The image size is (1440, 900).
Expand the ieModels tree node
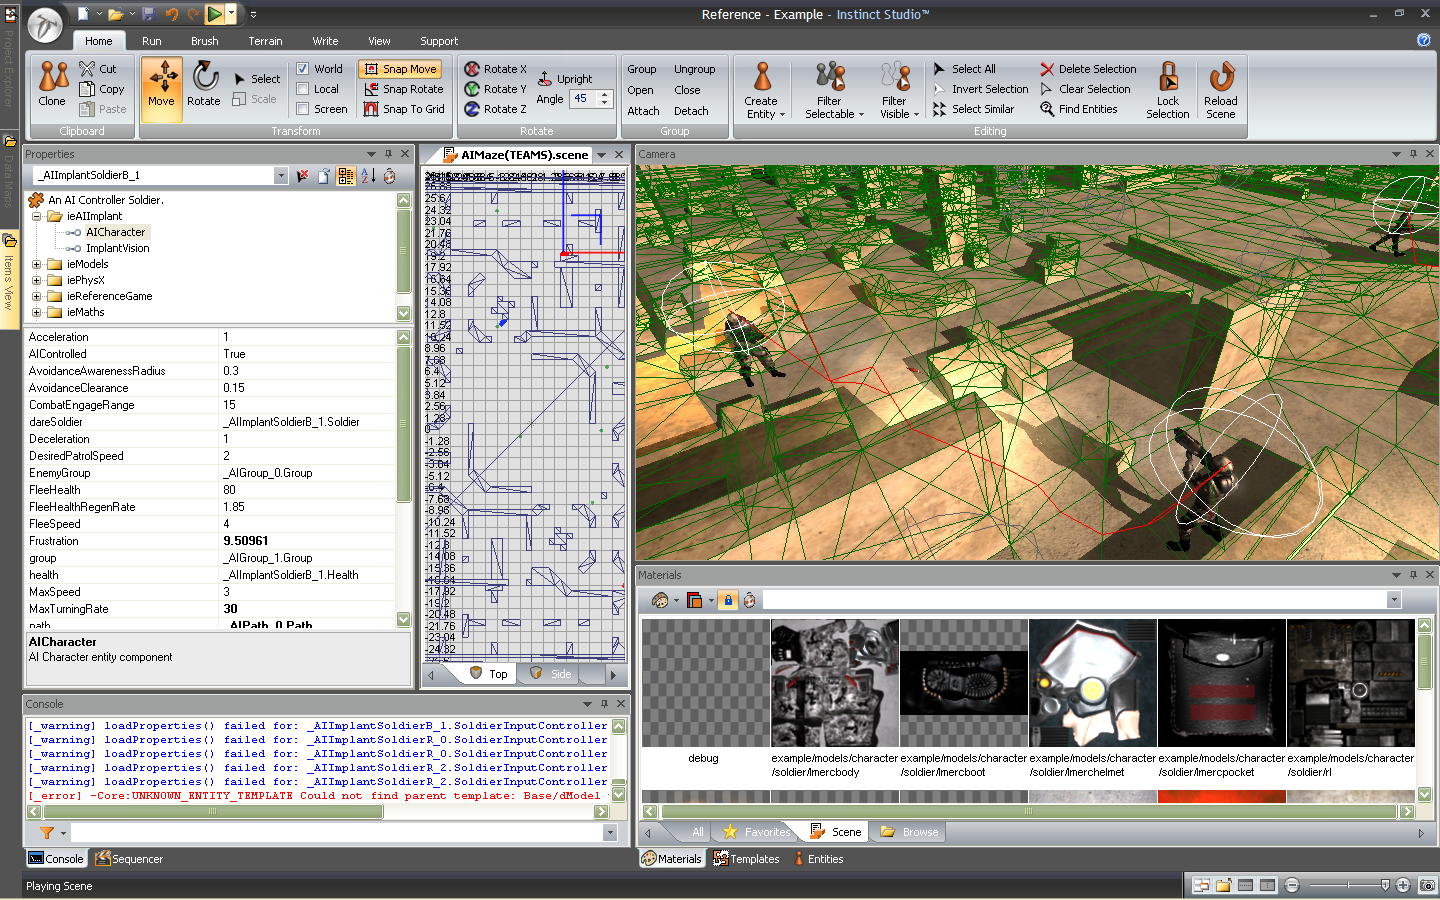click(37, 265)
